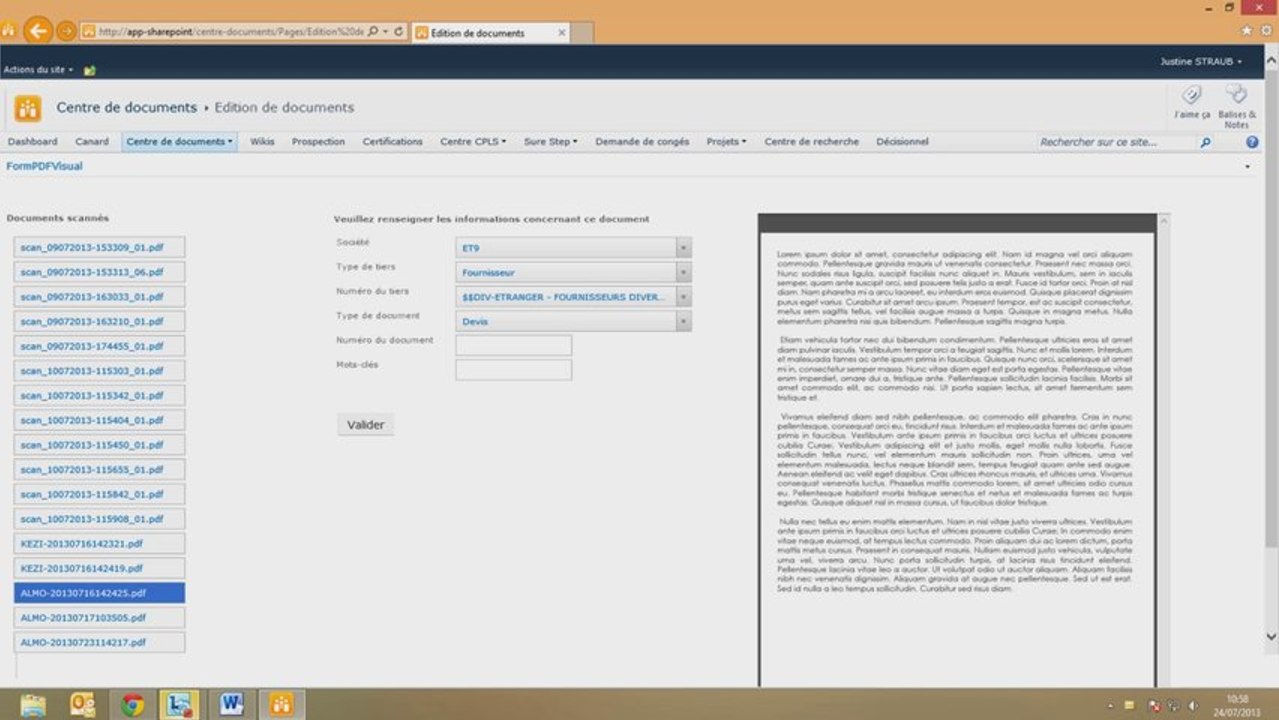Viewport: 1279px width, 720px height.
Task: Select scan_10072013-115404_01.pdf
Action: tap(99, 420)
